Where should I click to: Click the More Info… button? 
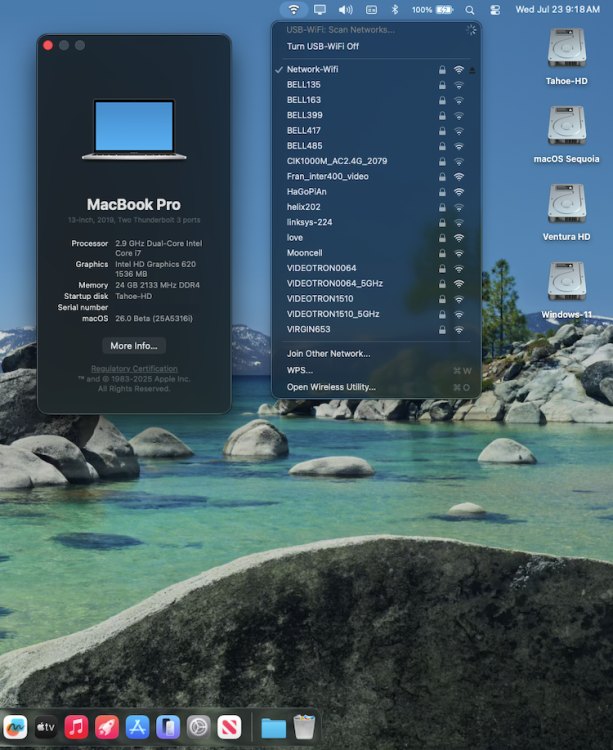click(134, 346)
